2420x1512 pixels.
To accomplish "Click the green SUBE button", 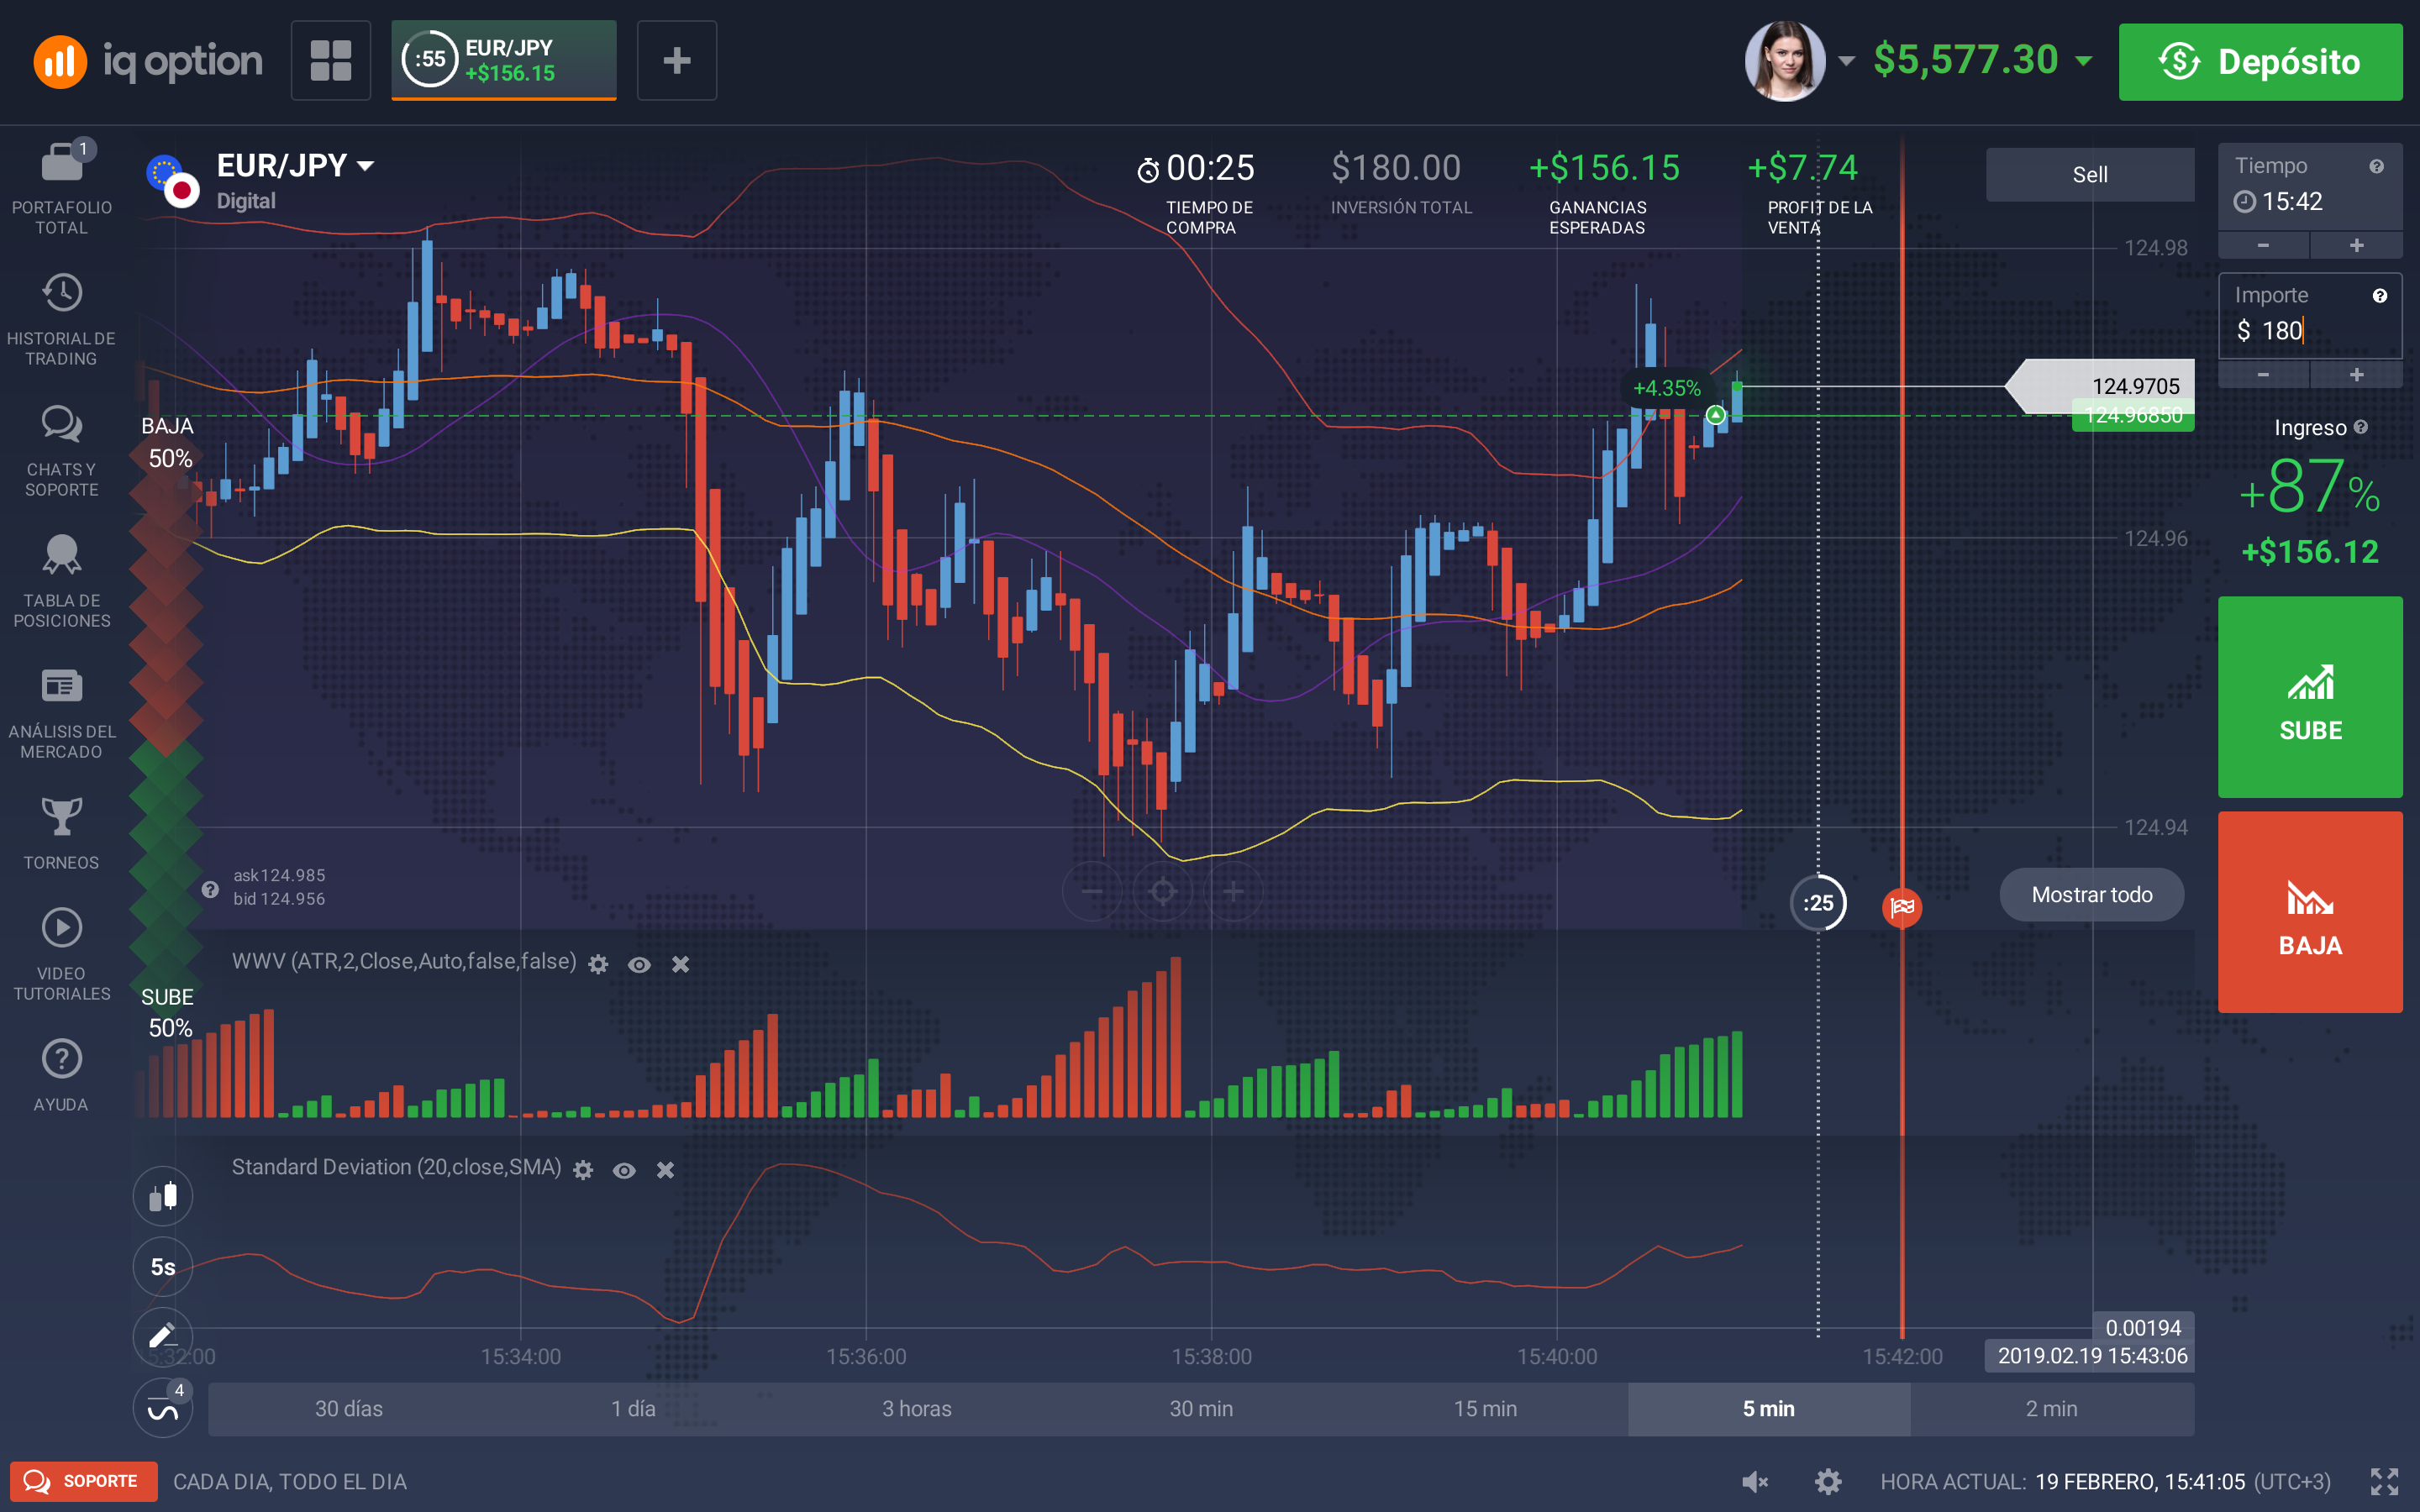I will (2310, 697).
